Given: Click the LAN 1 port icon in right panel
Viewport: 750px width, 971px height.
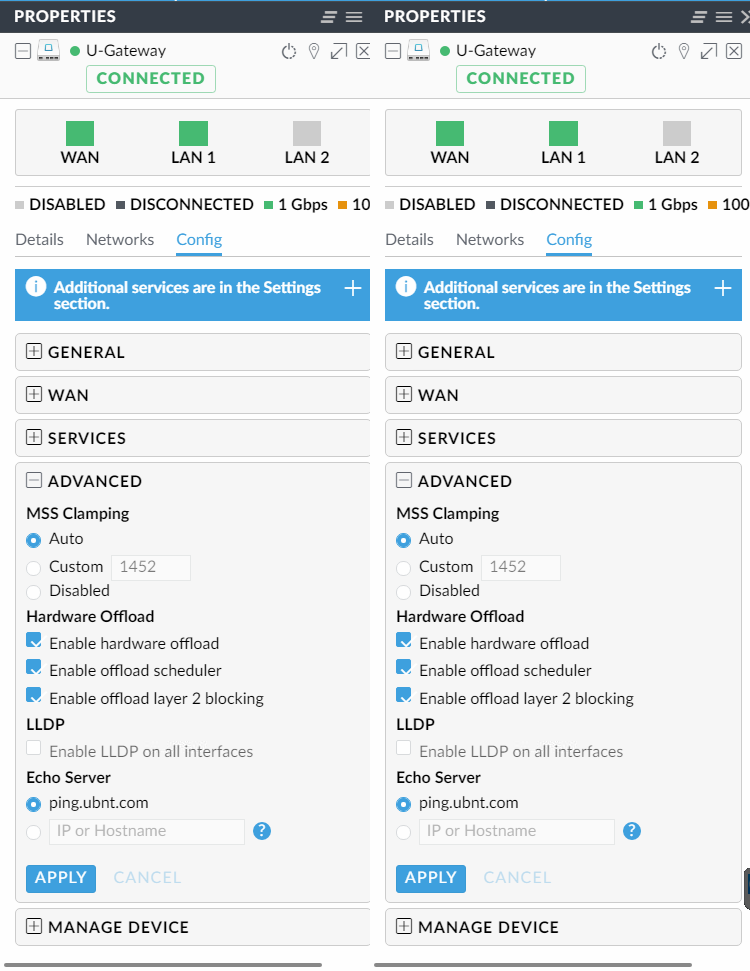Looking at the screenshot, I should pos(563,134).
